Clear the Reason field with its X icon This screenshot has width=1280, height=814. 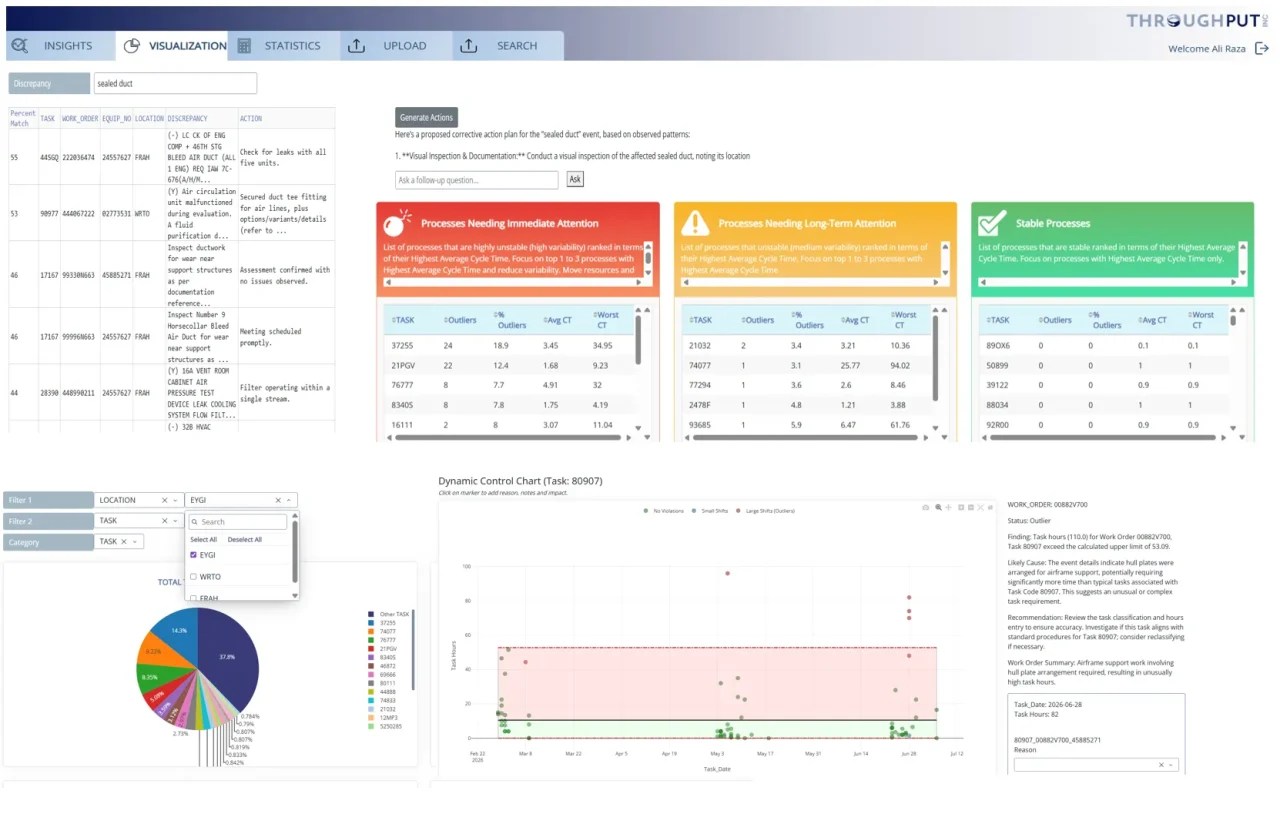[x=1161, y=765]
